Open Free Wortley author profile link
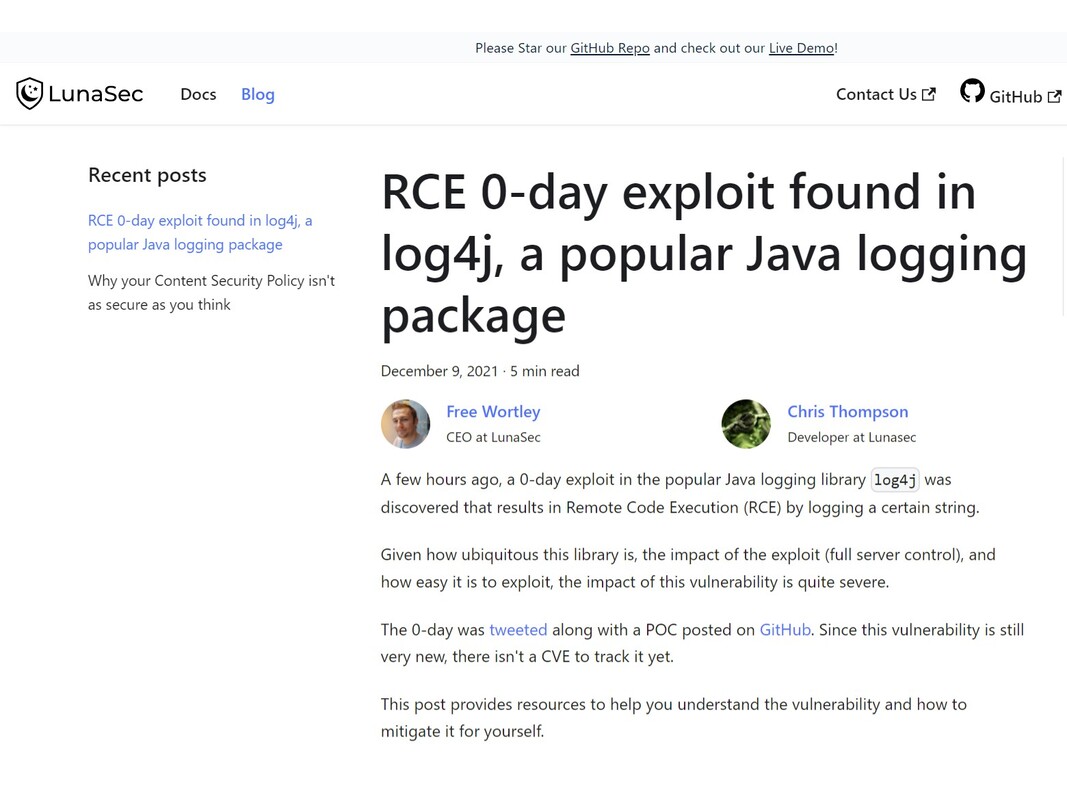Image resolution: width=1067 pixels, height=800 pixels. 493,412
